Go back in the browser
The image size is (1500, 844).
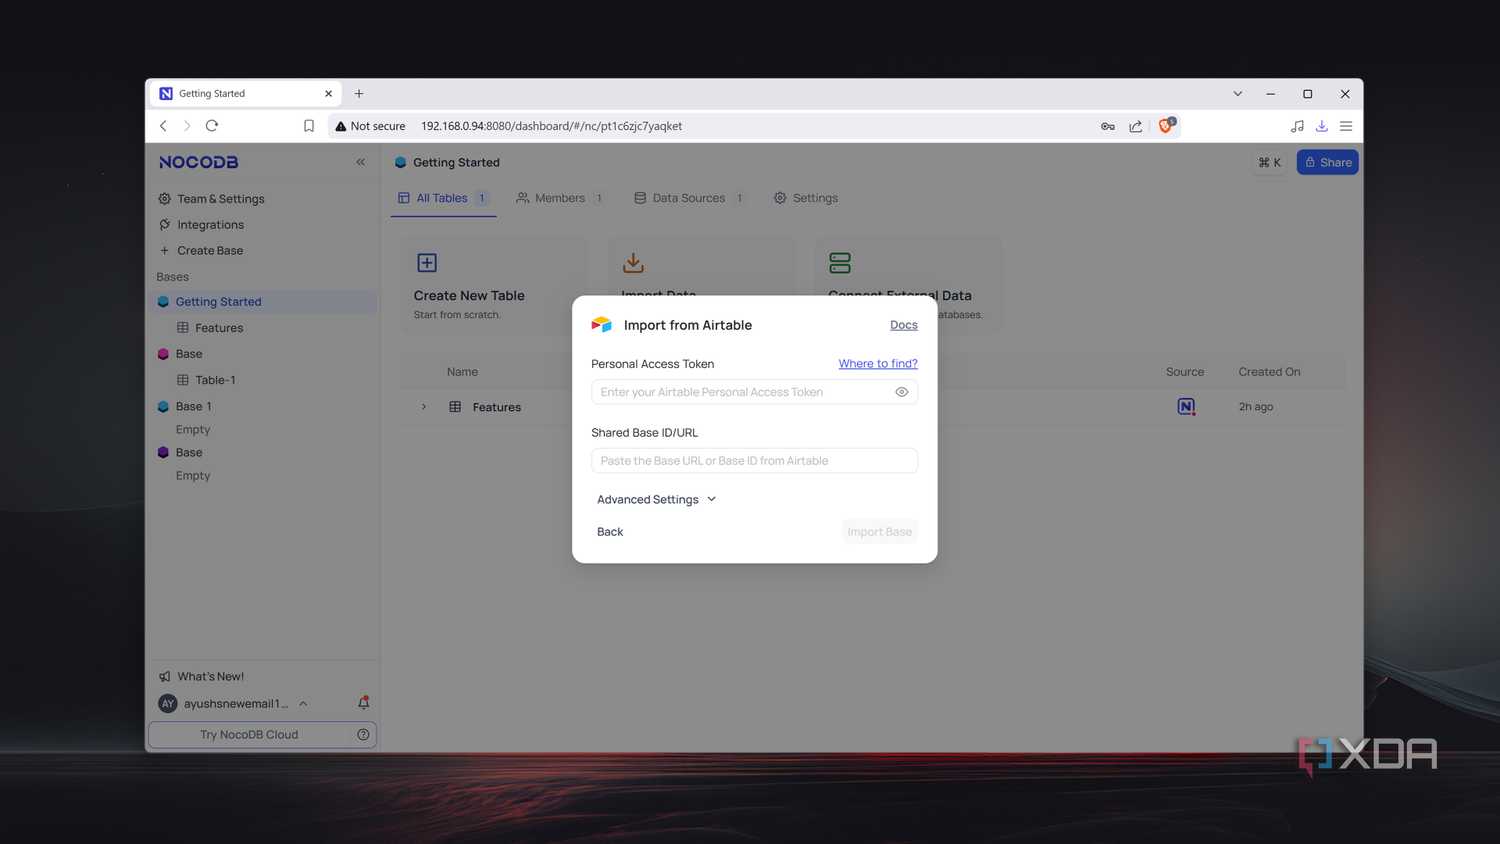tap(163, 126)
